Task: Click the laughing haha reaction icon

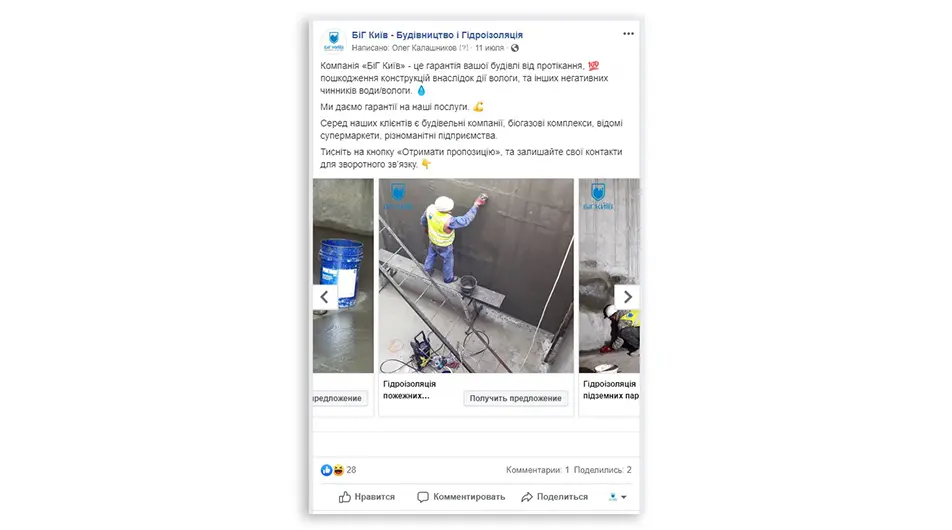Action: pos(338,470)
